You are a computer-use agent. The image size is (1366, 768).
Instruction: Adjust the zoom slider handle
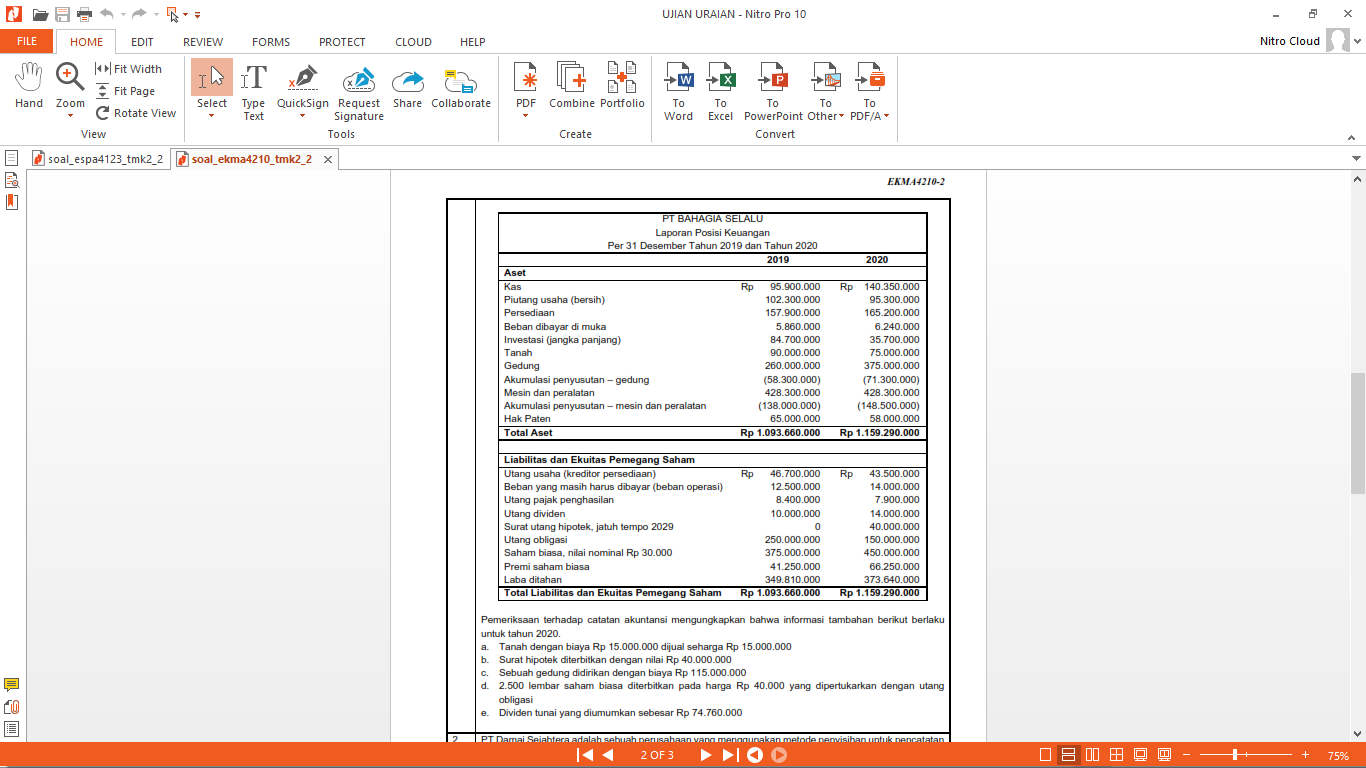pyautogui.click(x=1235, y=755)
